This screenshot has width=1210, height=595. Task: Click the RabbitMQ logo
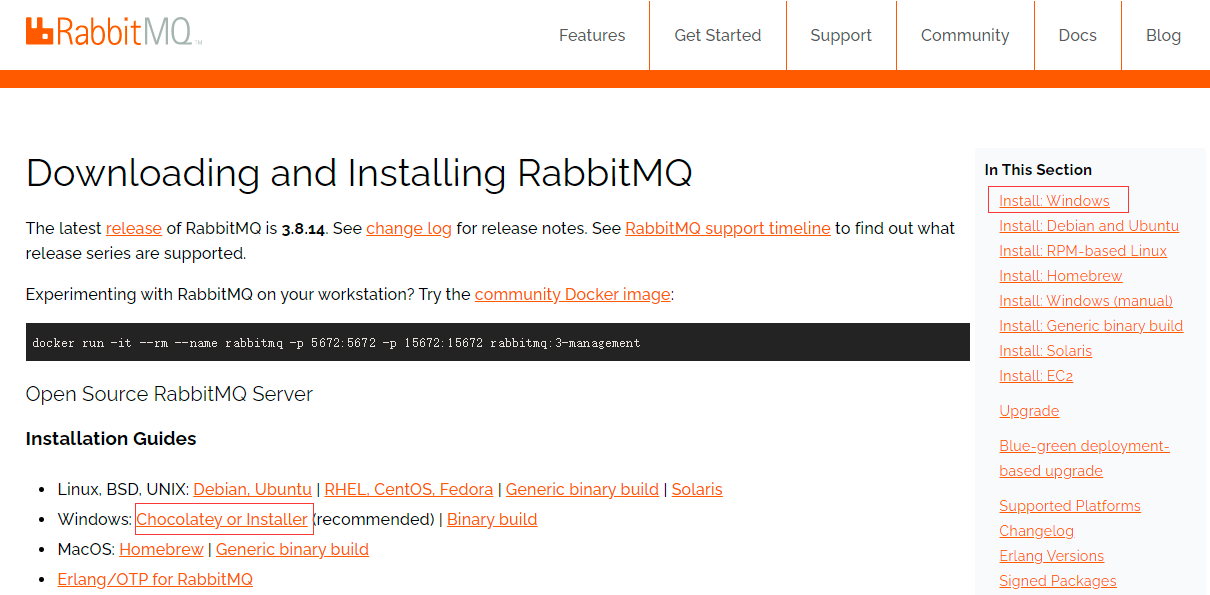113,31
